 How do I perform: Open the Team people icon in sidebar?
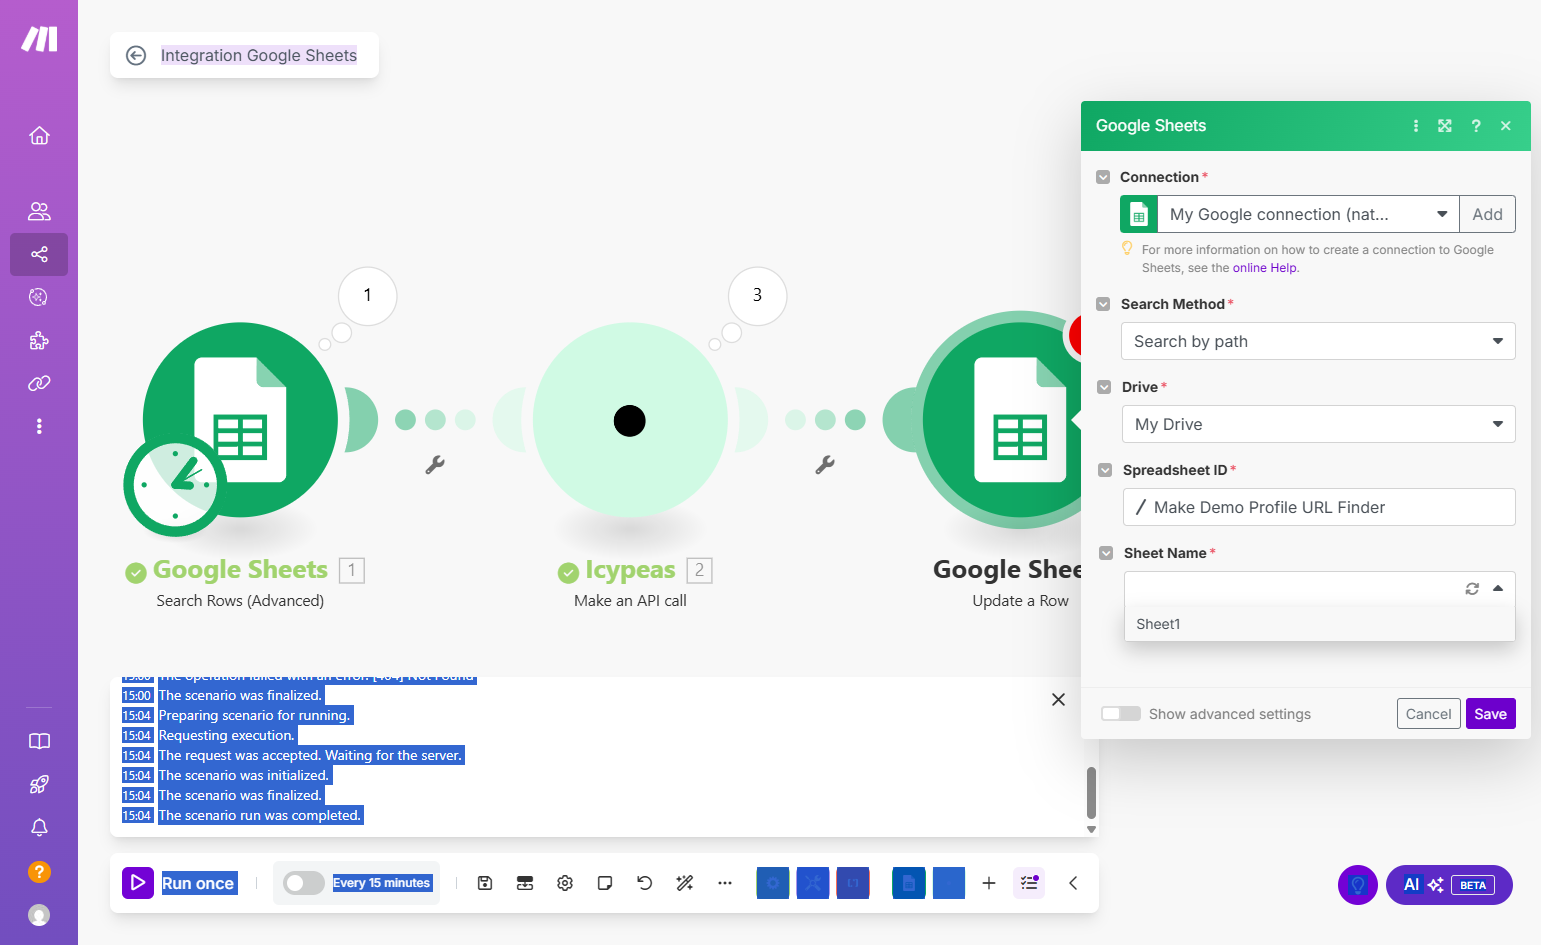click(x=39, y=211)
